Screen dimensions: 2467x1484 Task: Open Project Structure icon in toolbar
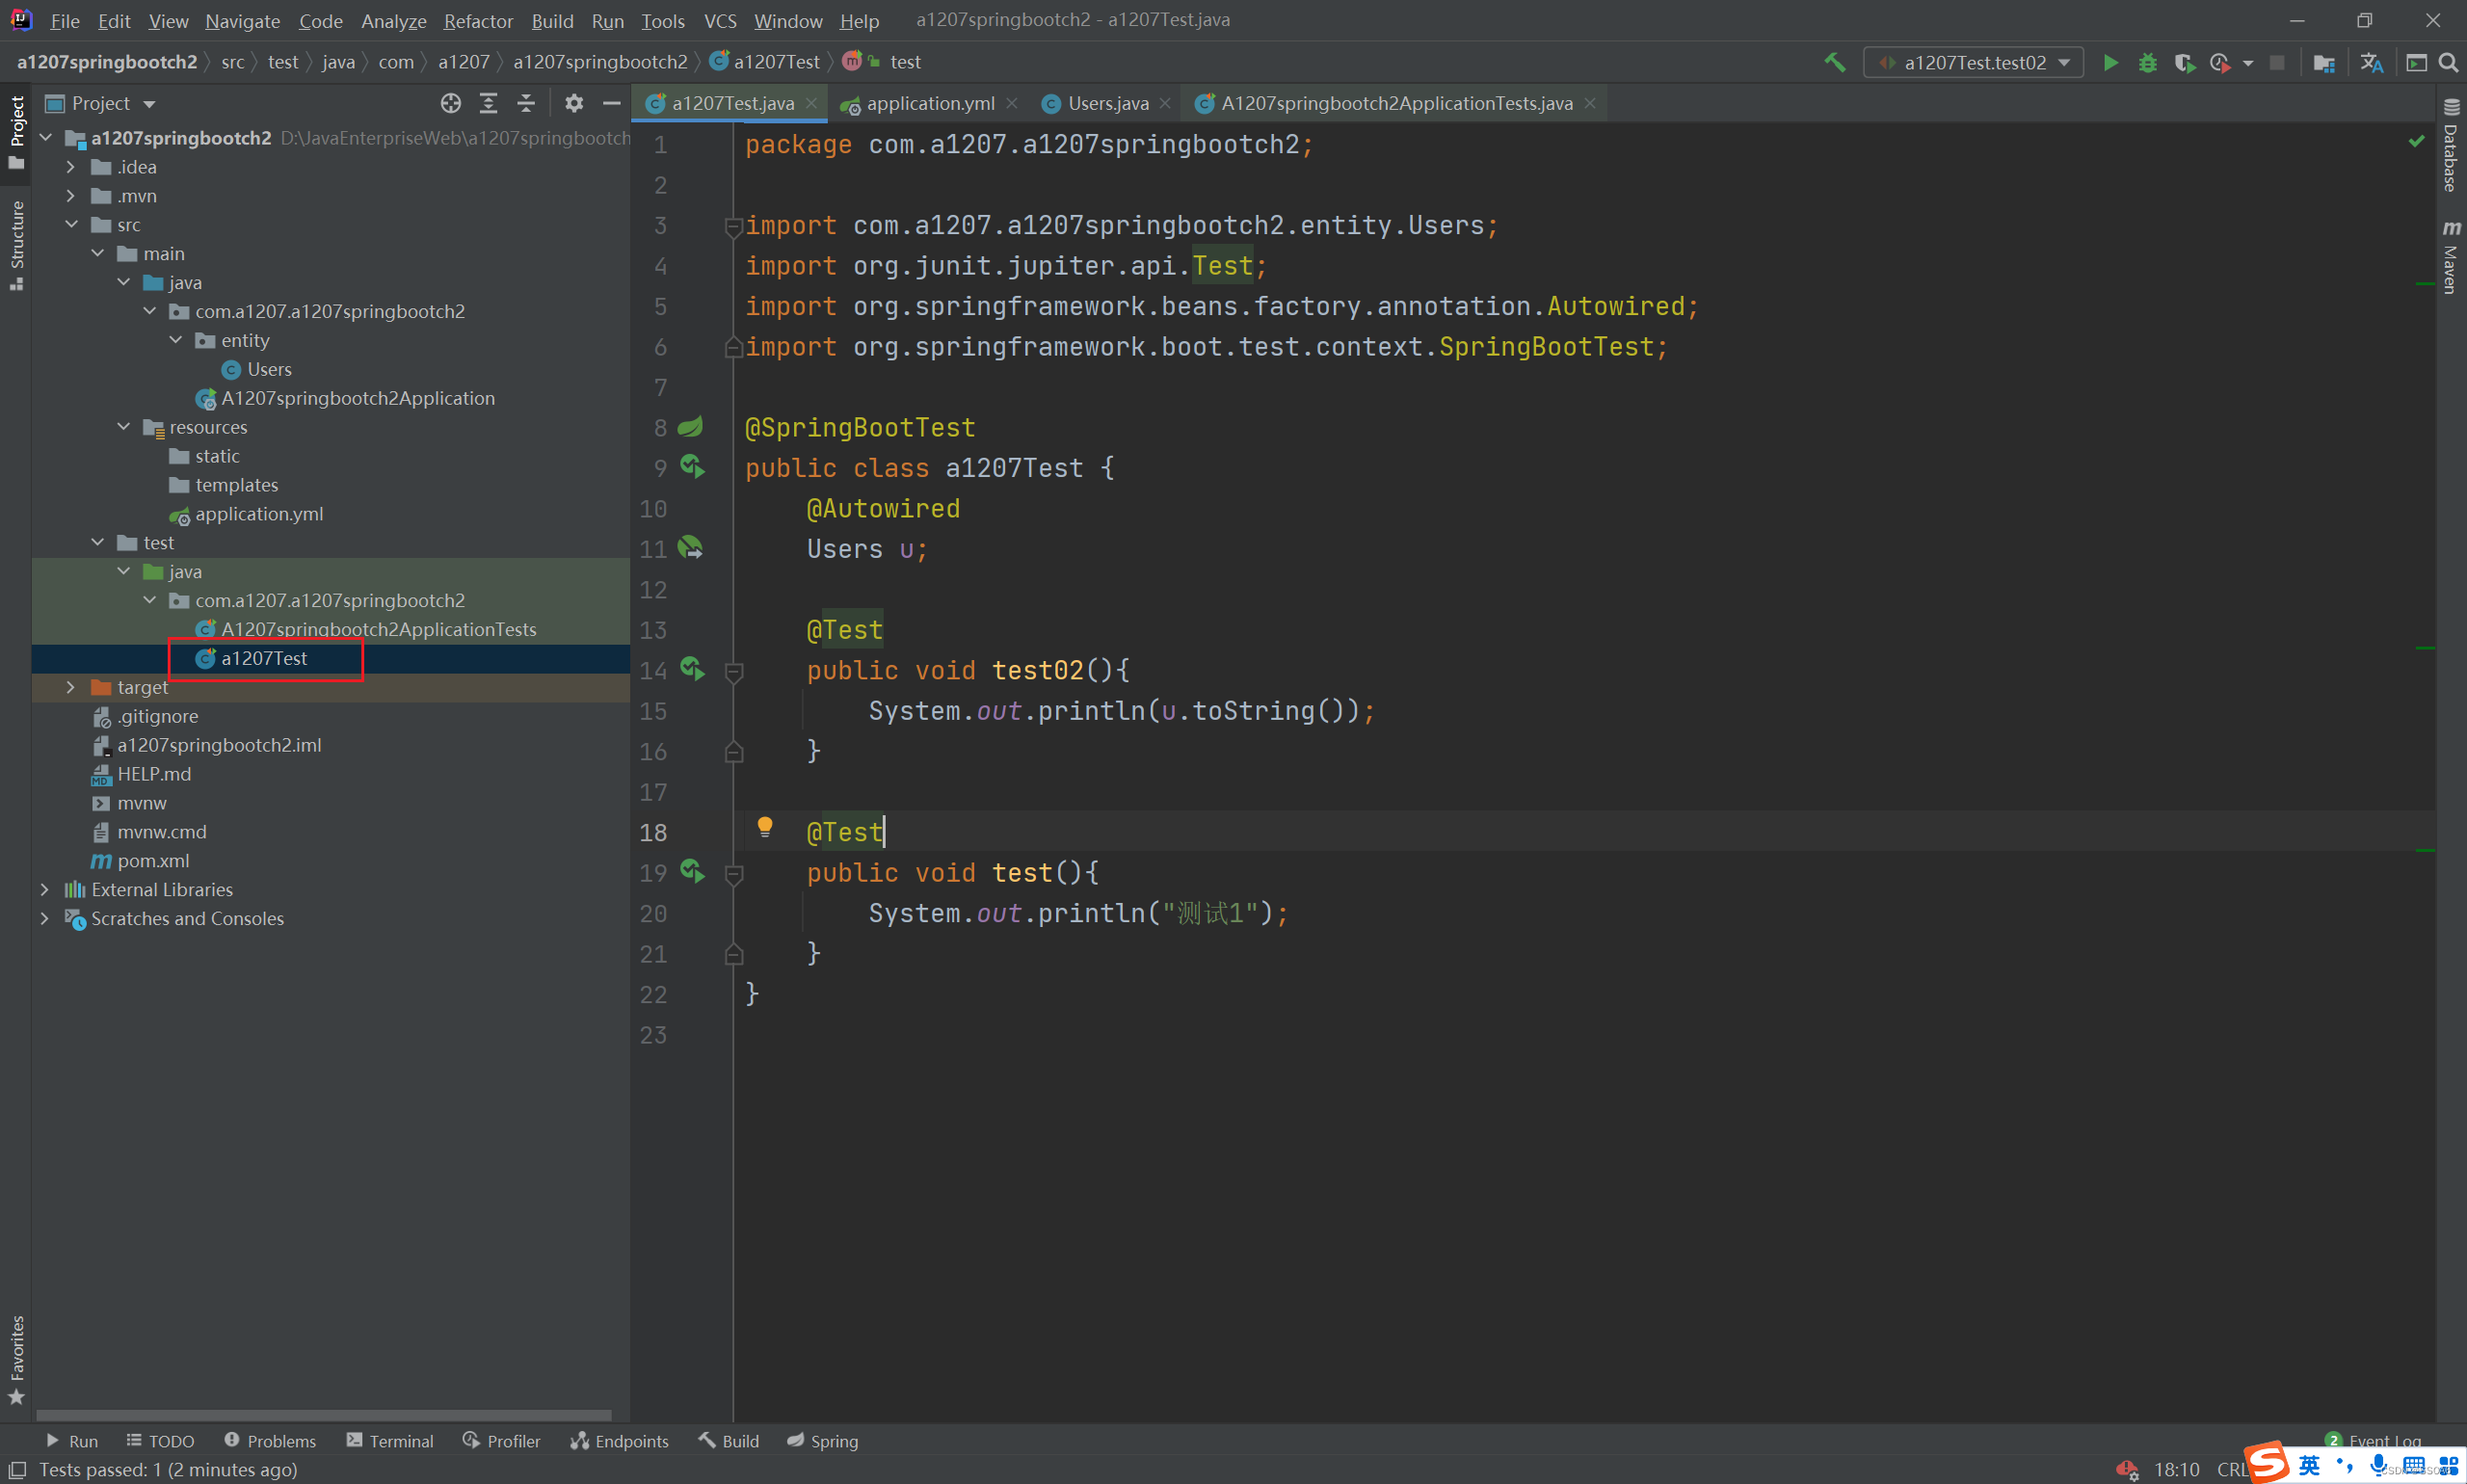click(2324, 63)
